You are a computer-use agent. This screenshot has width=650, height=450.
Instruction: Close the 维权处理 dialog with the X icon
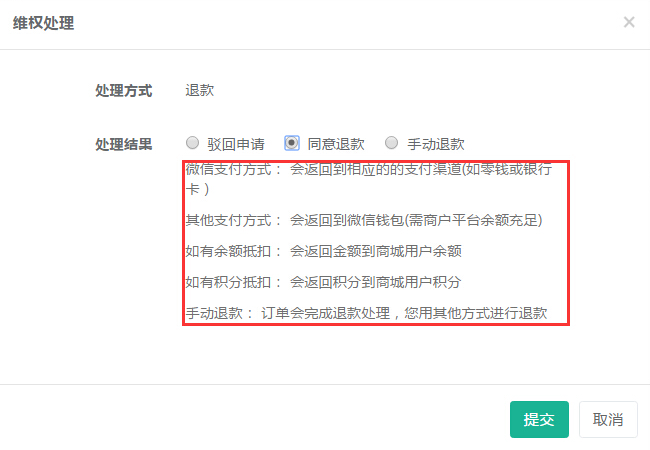[x=629, y=22]
